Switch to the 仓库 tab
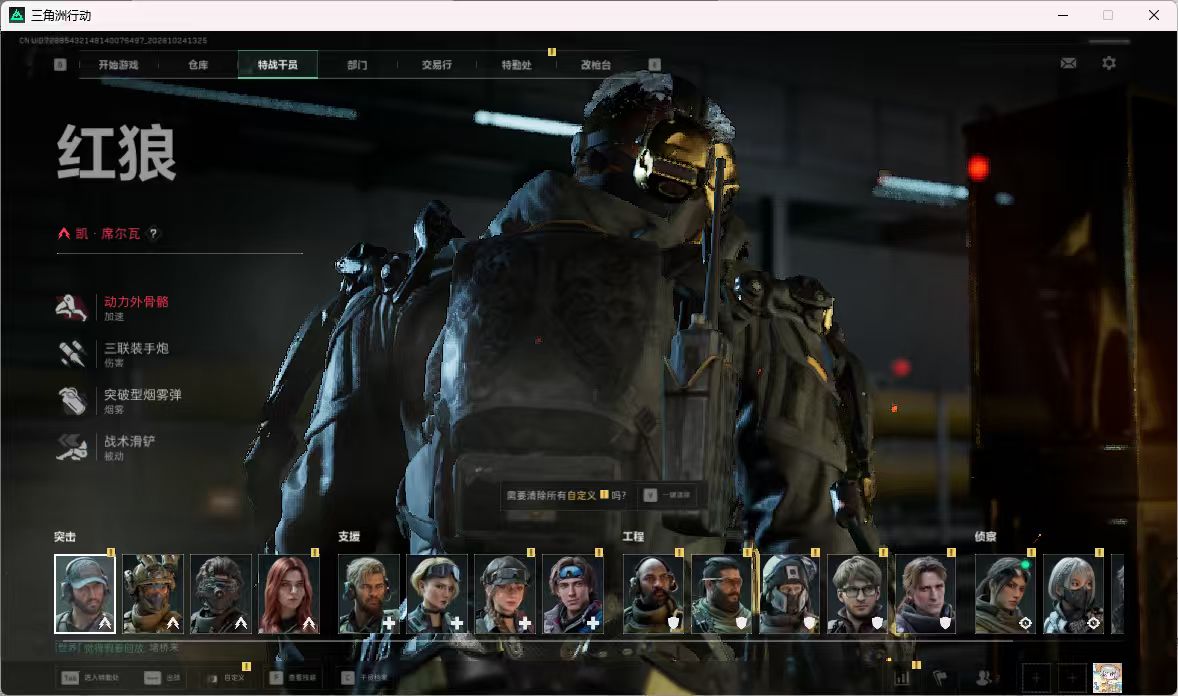Viewport: 1178px width, 696px height. click(x=198, y=65)
